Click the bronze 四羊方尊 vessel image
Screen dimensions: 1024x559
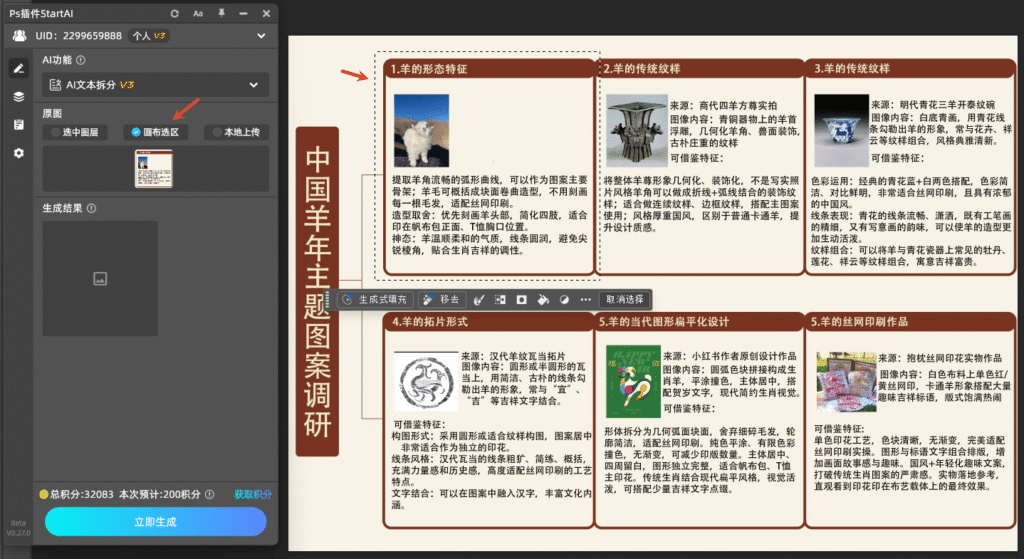637,131
